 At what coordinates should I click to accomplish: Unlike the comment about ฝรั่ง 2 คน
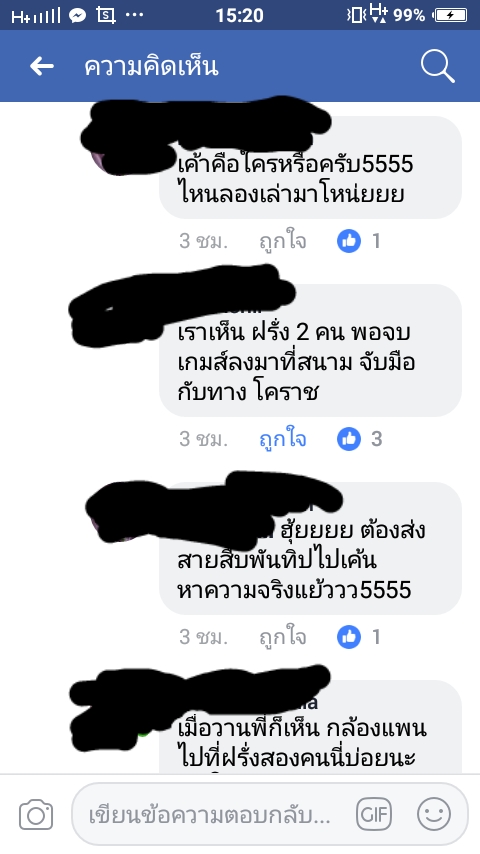282,438
